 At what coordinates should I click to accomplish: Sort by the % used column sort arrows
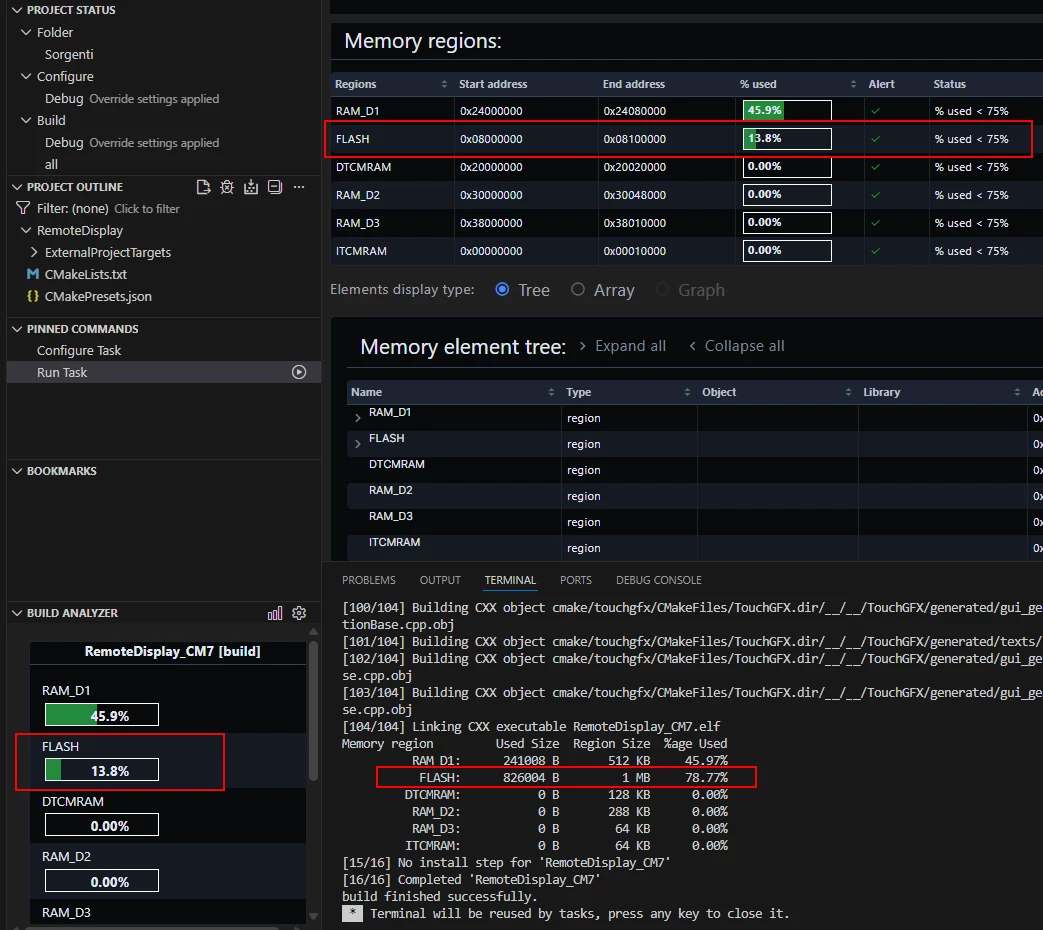pyautogui.click(x=853, y=84)
